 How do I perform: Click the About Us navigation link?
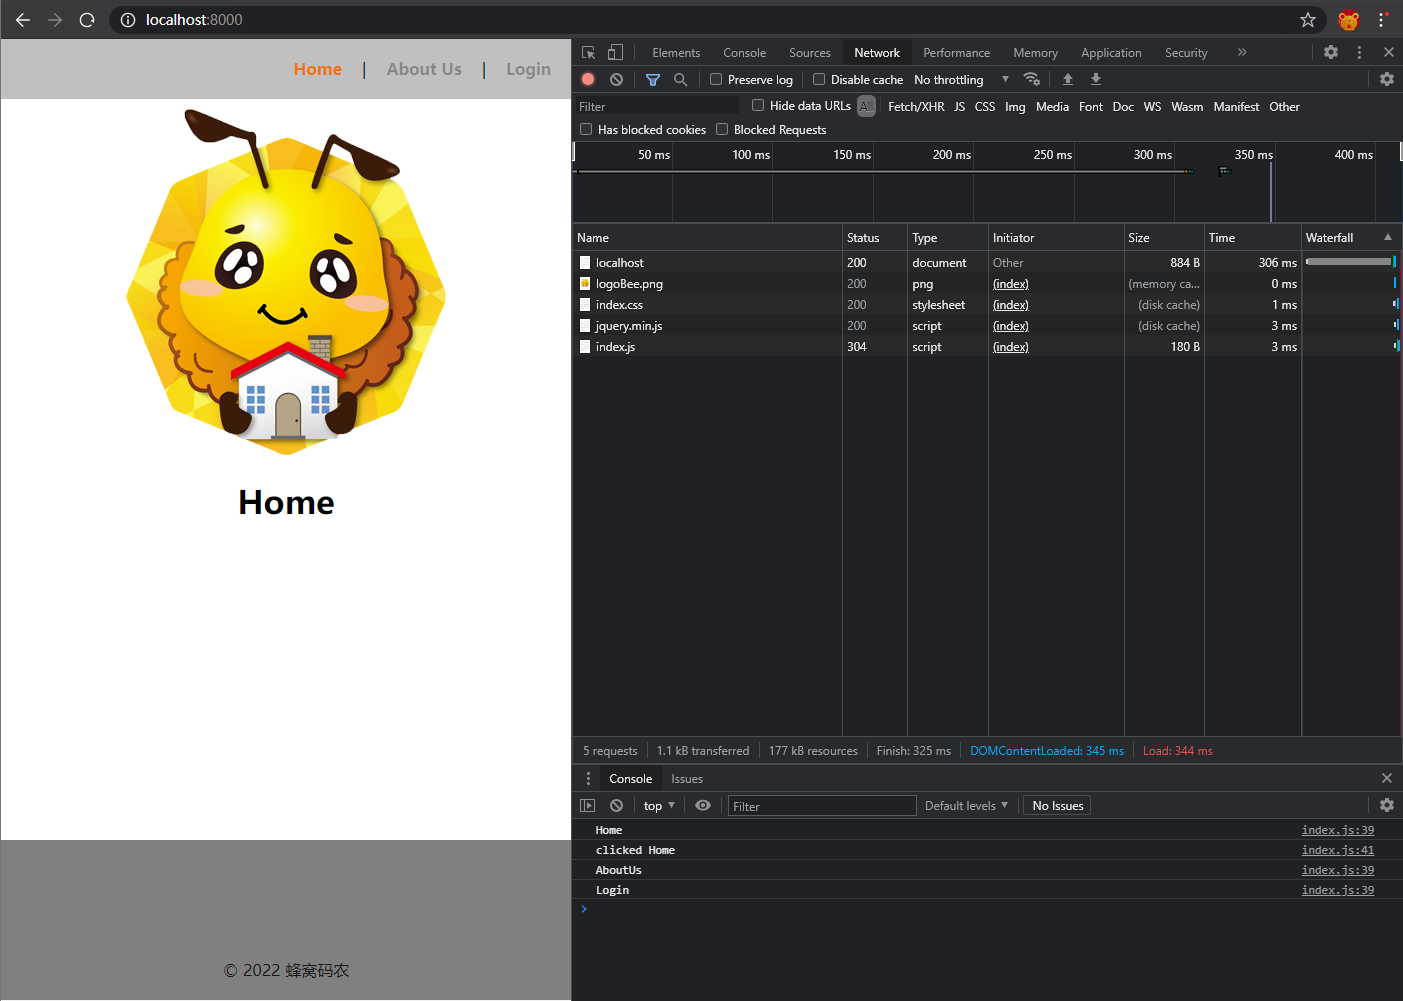point(424,69)
